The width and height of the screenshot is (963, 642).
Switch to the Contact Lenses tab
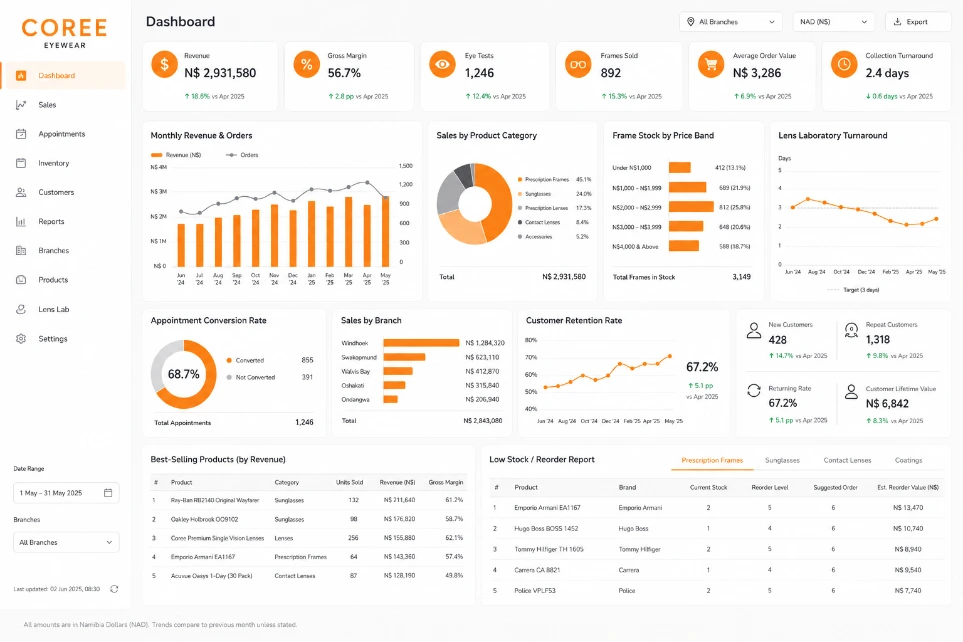tap(847, 460)
